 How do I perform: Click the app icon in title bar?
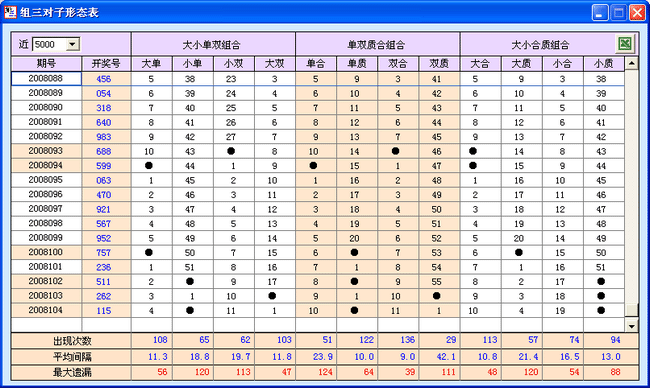click(x=10, y=12)
